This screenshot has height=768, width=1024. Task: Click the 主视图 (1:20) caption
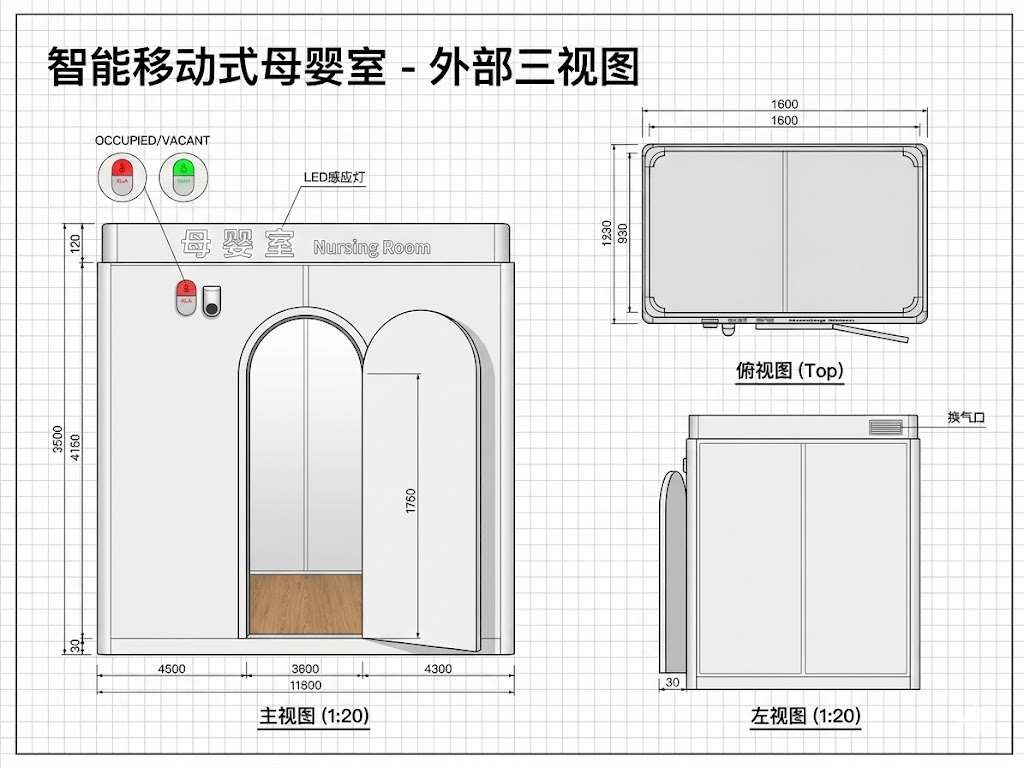(315, 716)
